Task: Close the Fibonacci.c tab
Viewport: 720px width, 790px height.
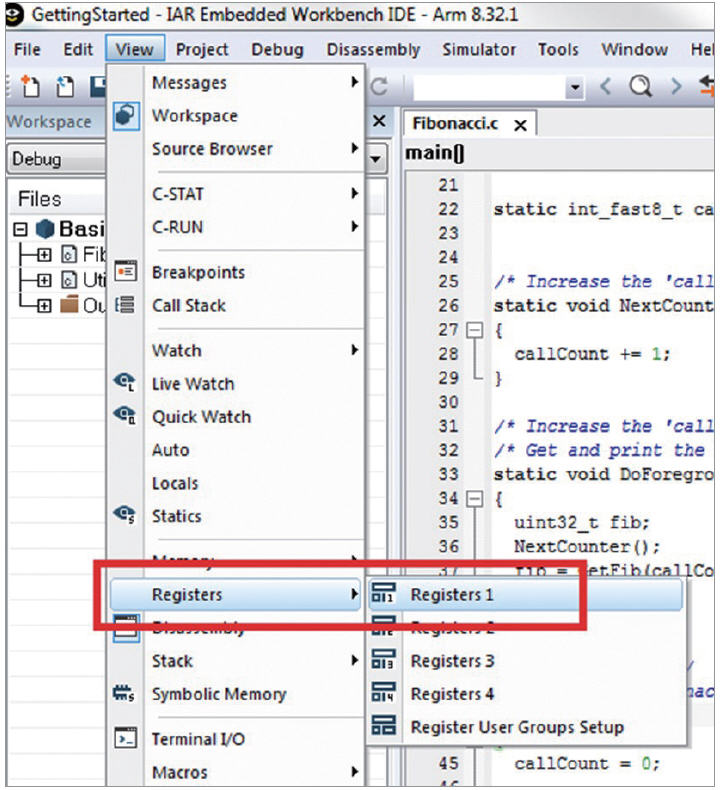Action: tap(520, 125)
